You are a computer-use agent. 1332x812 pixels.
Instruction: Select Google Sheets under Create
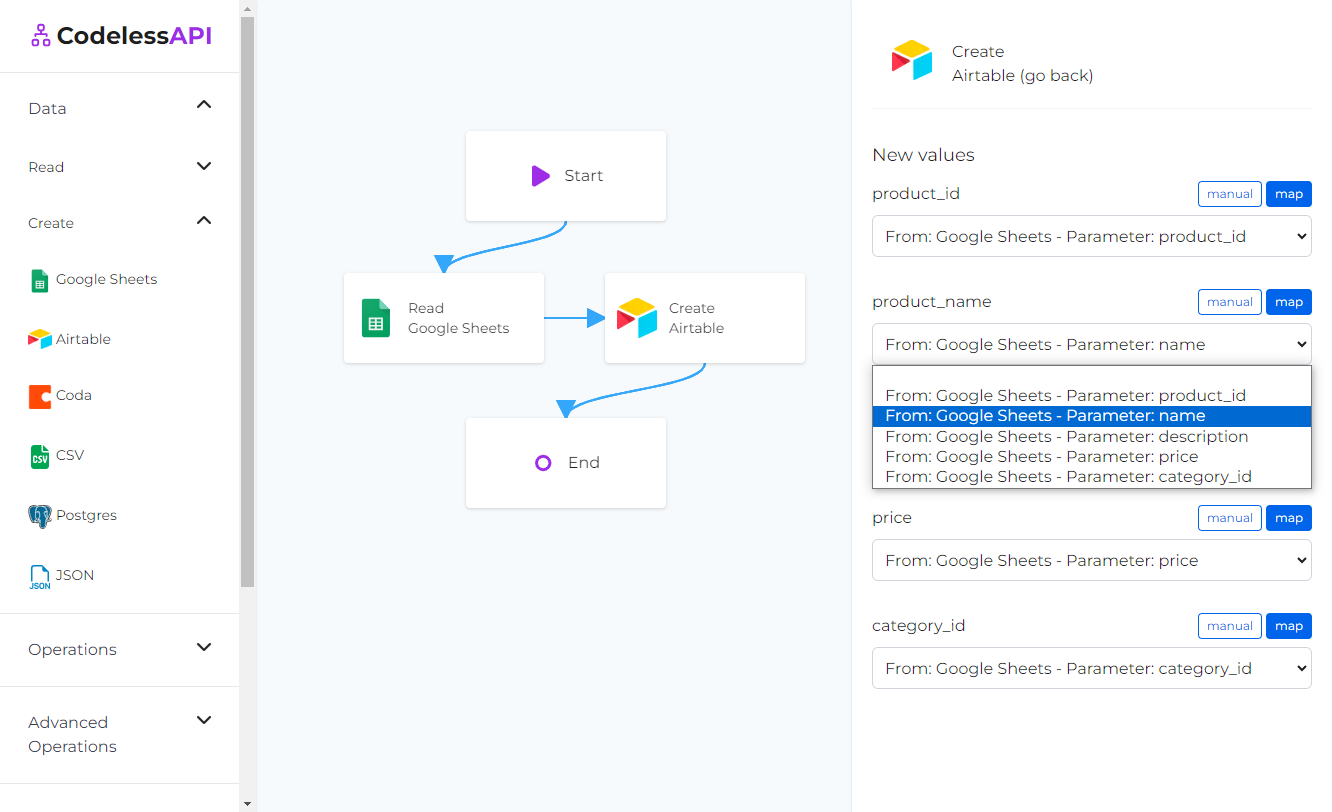point(106,280)
